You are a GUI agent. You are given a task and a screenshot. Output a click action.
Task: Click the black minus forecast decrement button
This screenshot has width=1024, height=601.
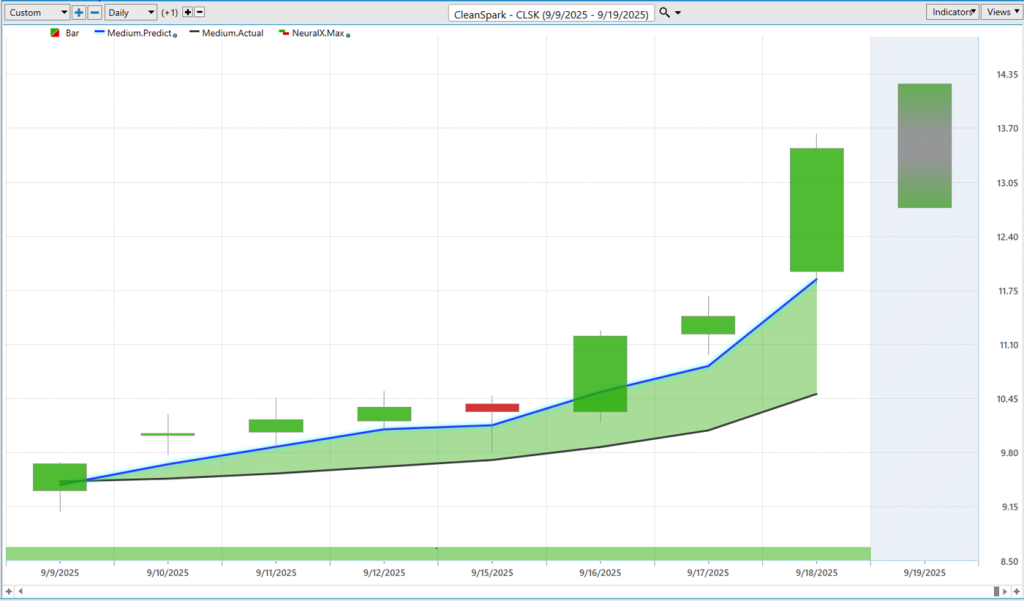click(x=200, y=13)
